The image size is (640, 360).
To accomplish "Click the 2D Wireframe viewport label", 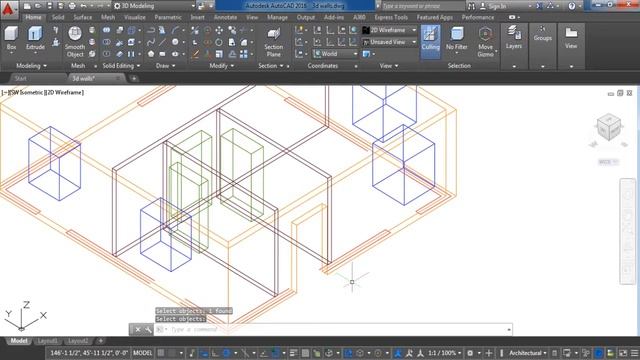I will [x=64, y=93].
